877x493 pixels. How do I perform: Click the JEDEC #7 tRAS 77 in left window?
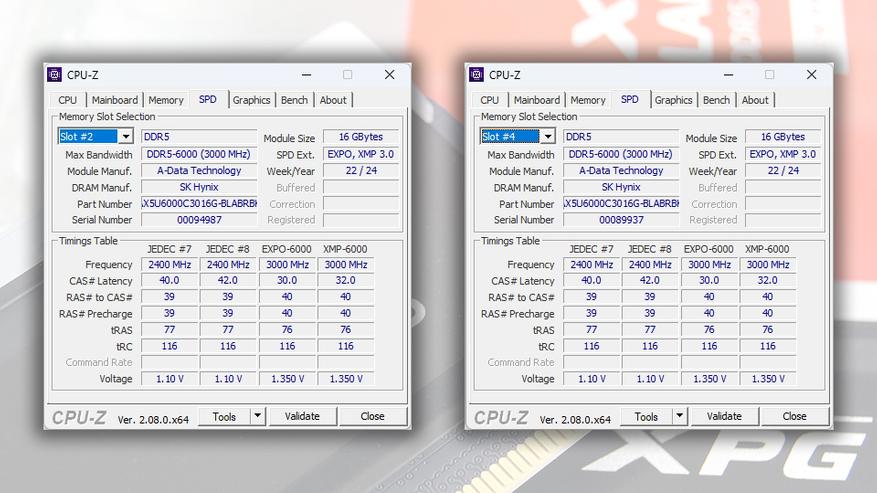(169, 330)
